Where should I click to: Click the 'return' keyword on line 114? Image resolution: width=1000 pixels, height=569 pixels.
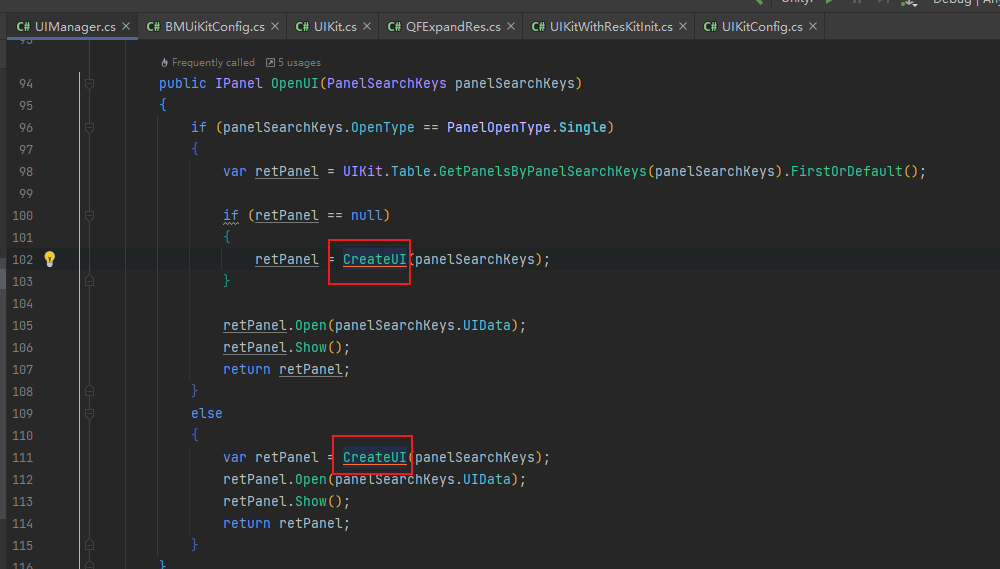point(247,524)
